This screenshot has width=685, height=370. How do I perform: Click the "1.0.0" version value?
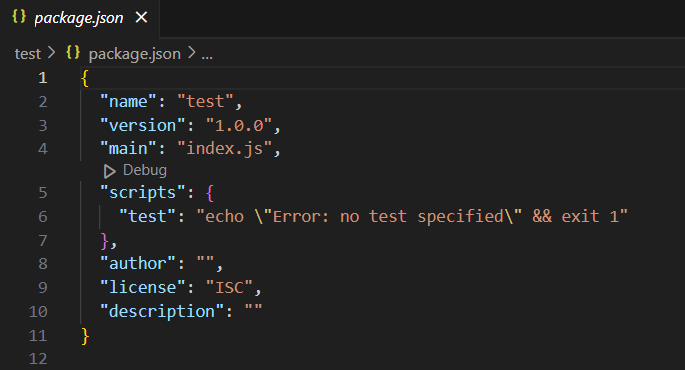(239, 125)
